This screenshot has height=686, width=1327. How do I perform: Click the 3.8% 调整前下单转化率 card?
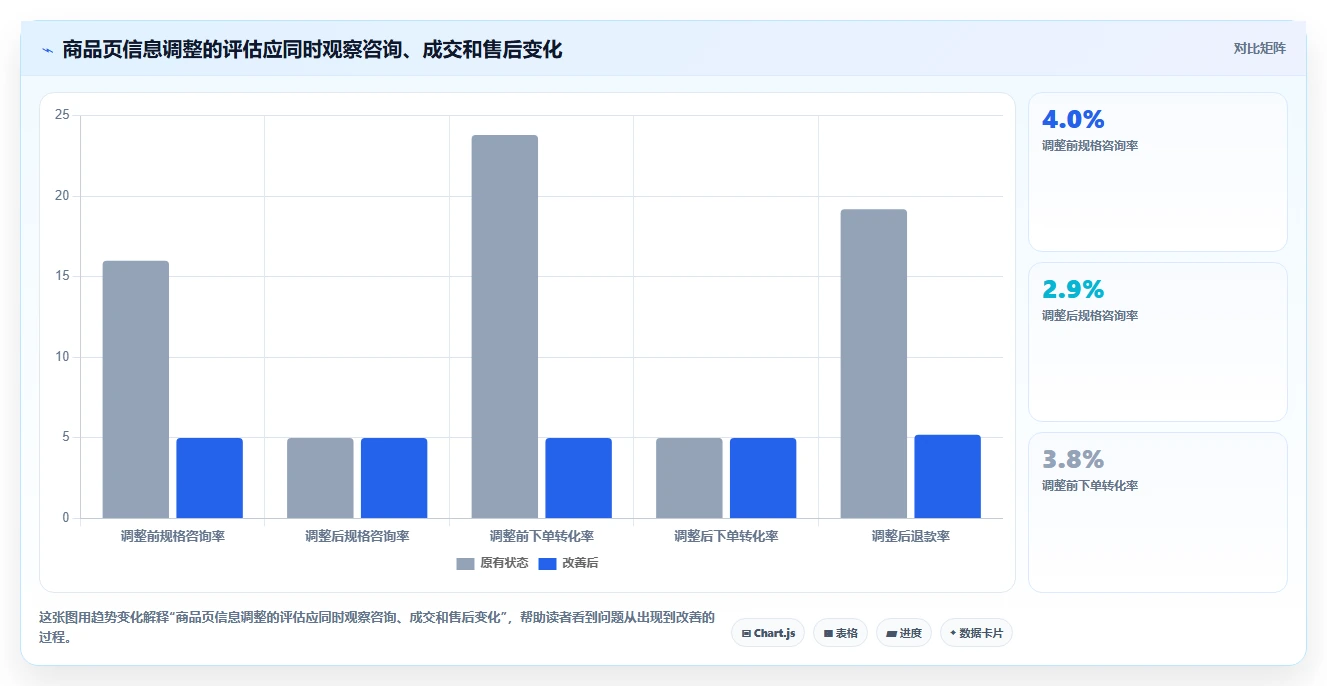[1158, 512]
